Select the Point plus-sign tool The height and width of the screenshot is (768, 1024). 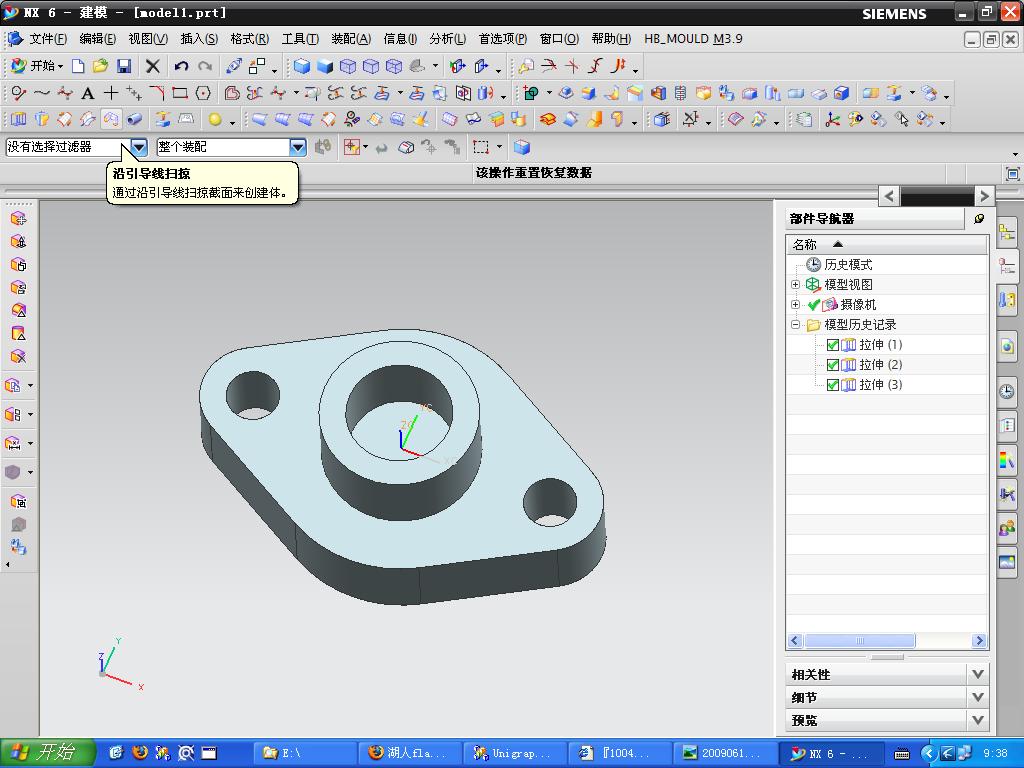click(111, 93)
